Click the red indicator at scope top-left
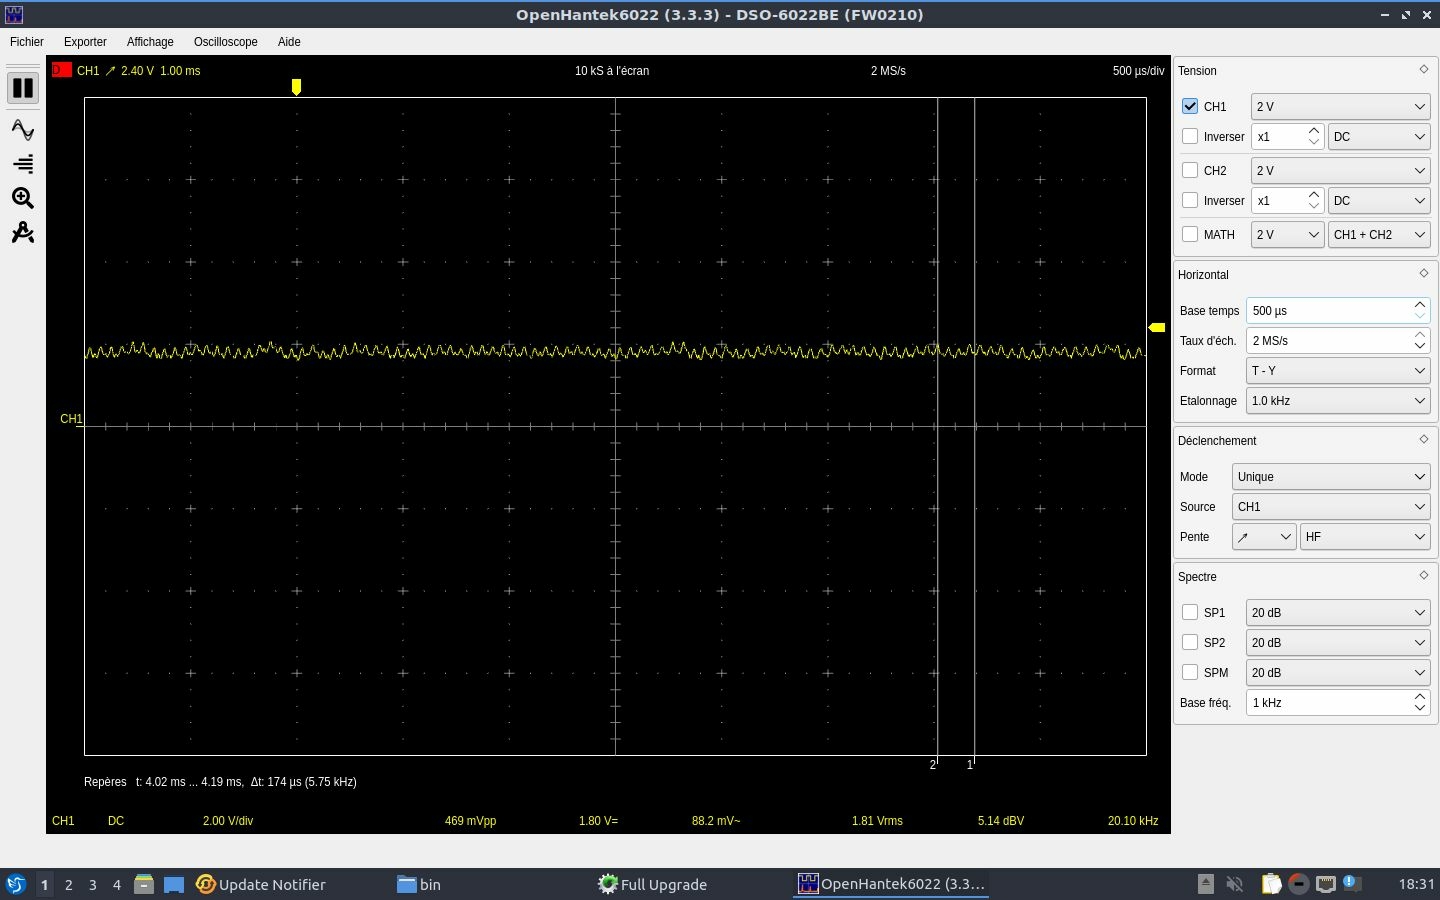 (x=61, y=70)
